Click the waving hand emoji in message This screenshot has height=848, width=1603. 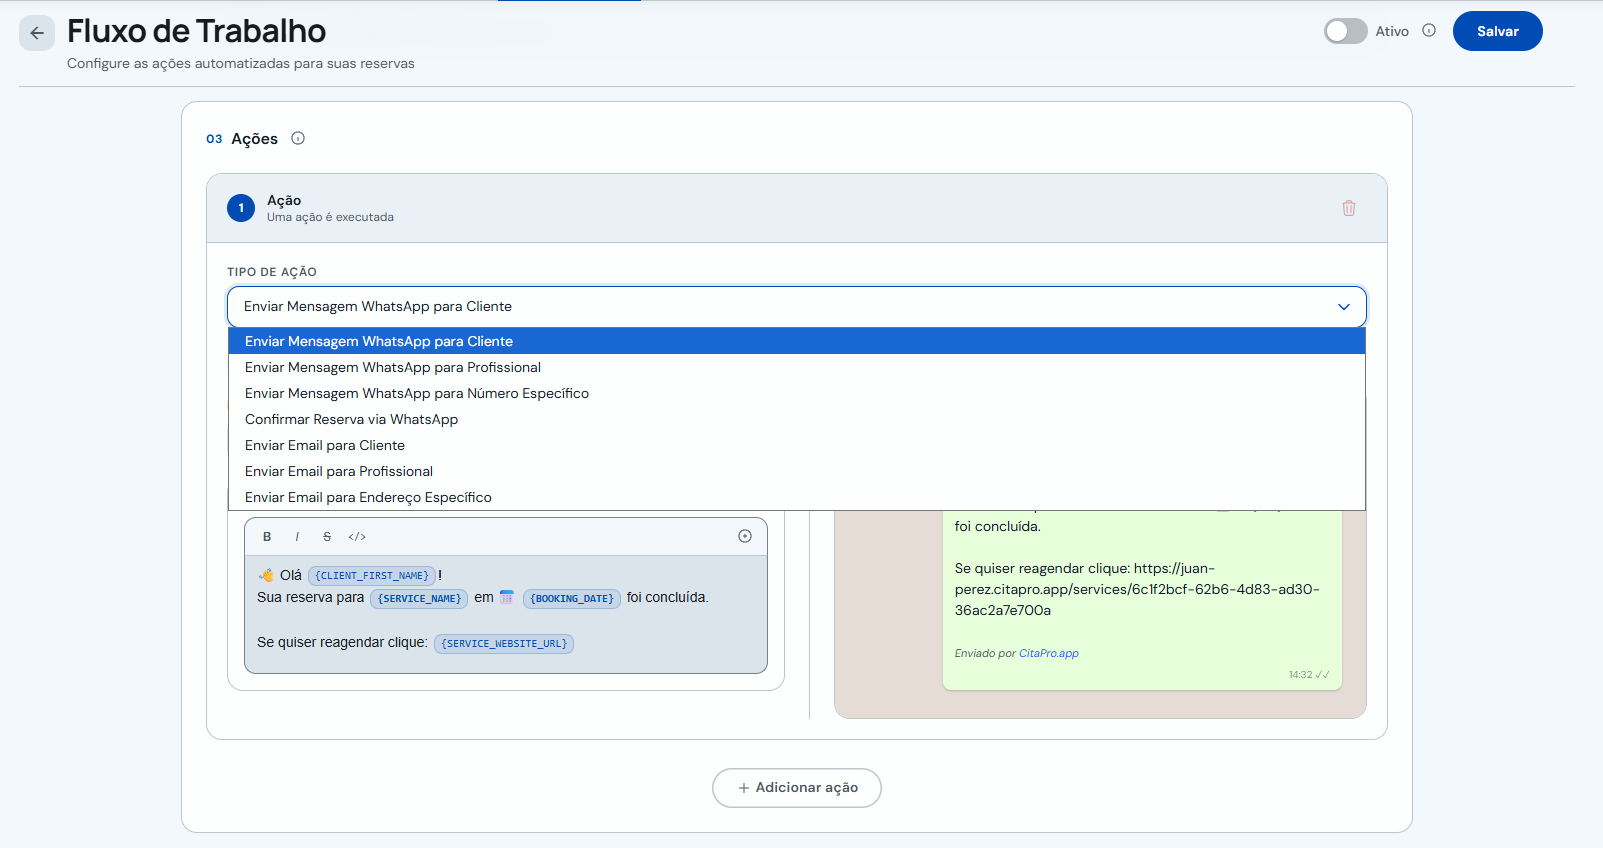tap(266, 575)
